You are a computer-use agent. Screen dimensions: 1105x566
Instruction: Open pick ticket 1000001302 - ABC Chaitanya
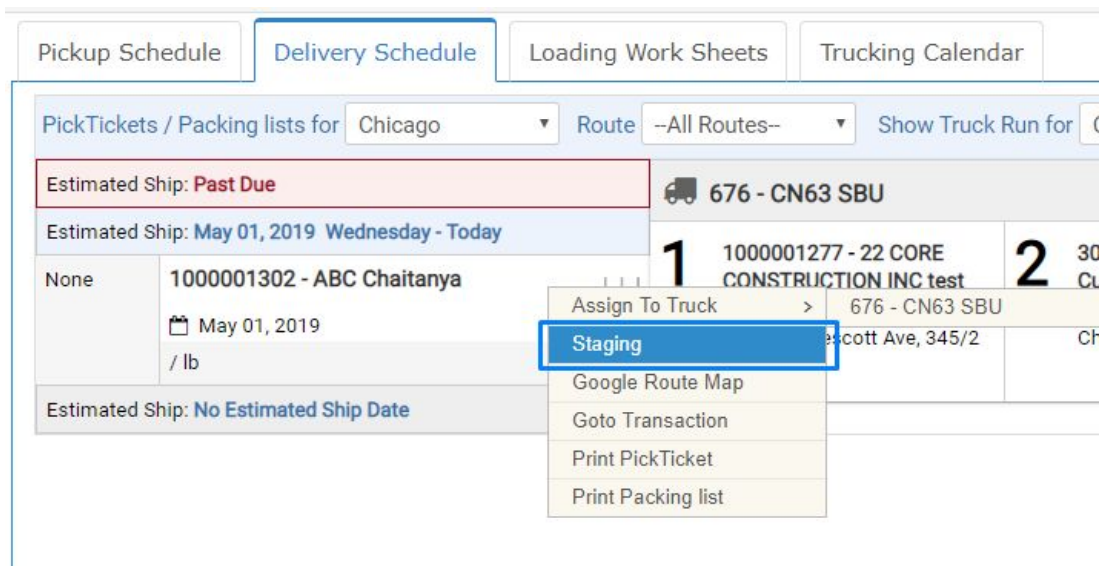(315, 279)
